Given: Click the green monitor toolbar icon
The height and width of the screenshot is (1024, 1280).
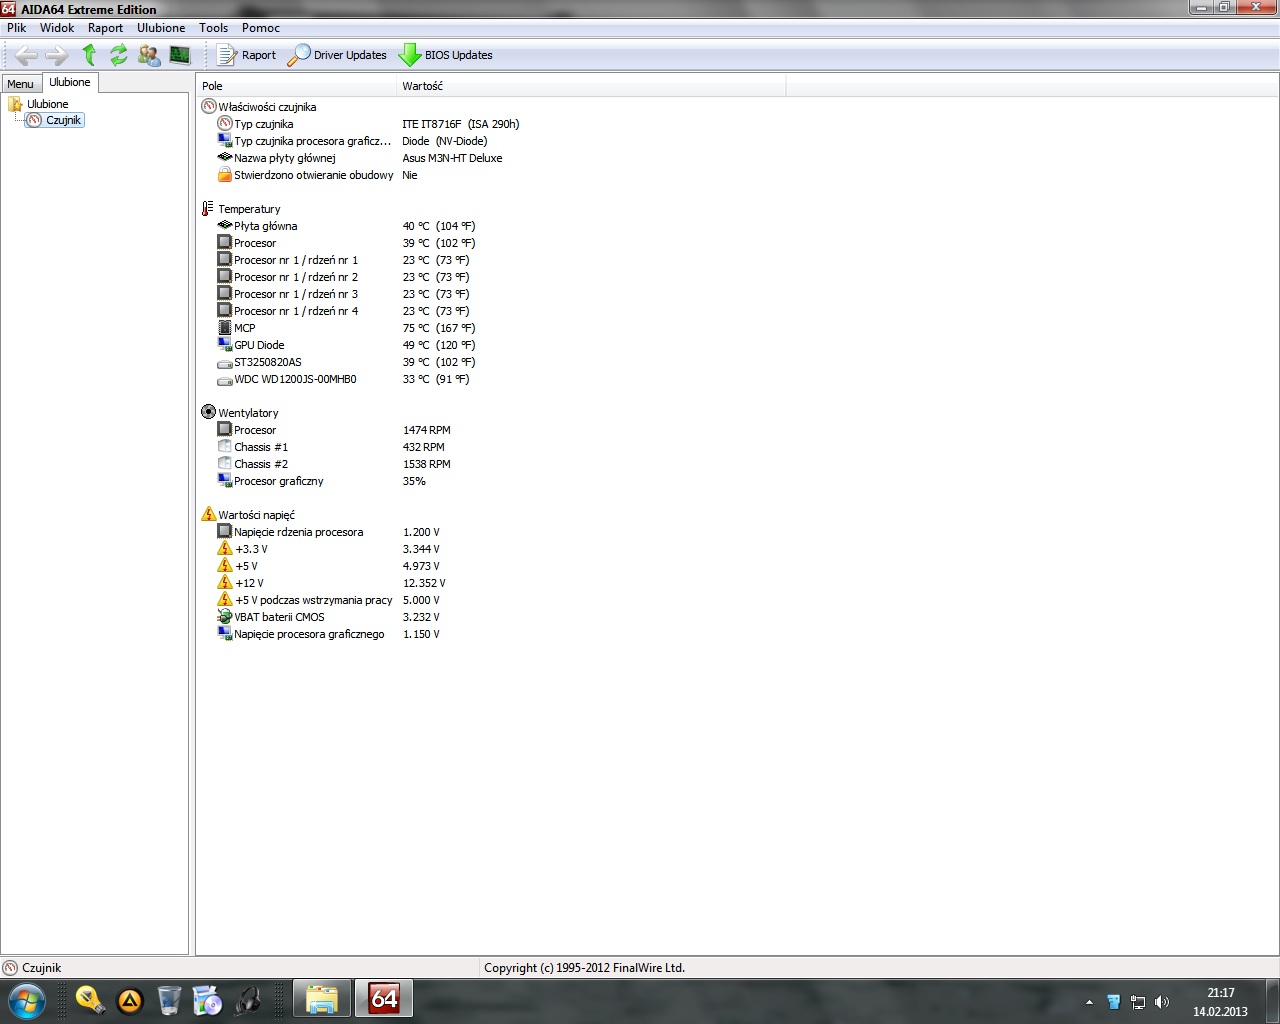Looking at the screenshot, I should (180, 55).
